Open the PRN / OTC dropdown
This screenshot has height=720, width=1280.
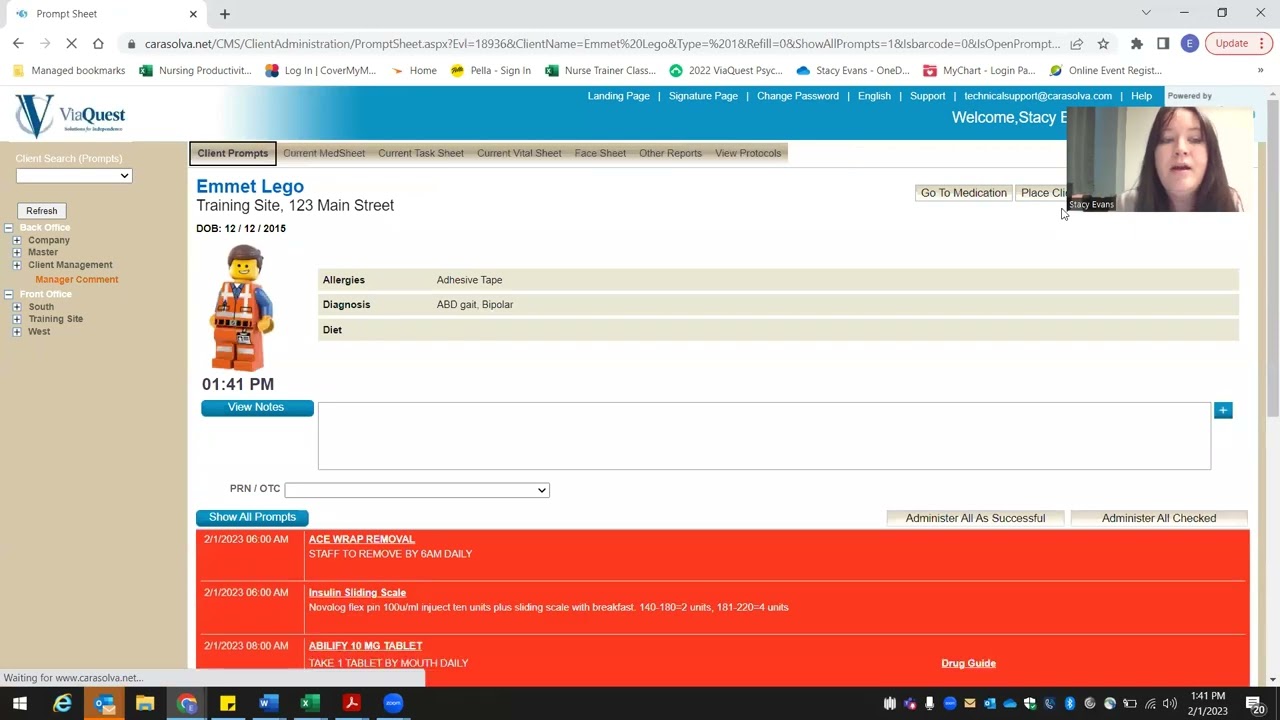point(417,490)
